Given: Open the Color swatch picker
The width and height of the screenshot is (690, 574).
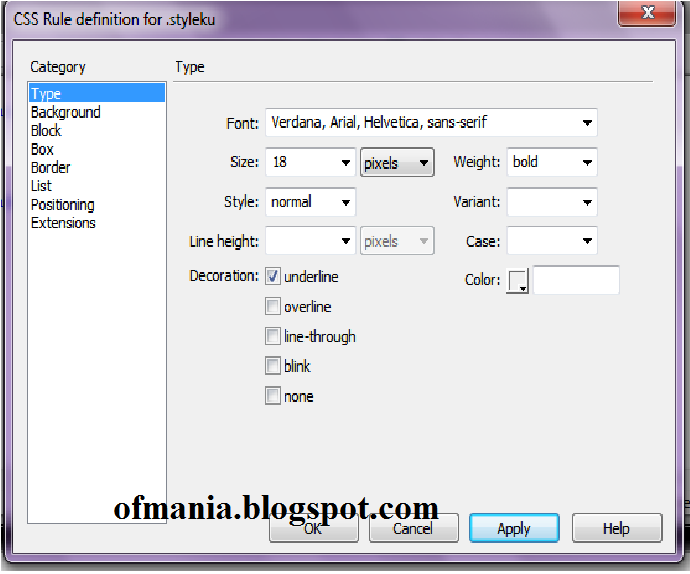Looking at the screenshot, I should point(518,280).
